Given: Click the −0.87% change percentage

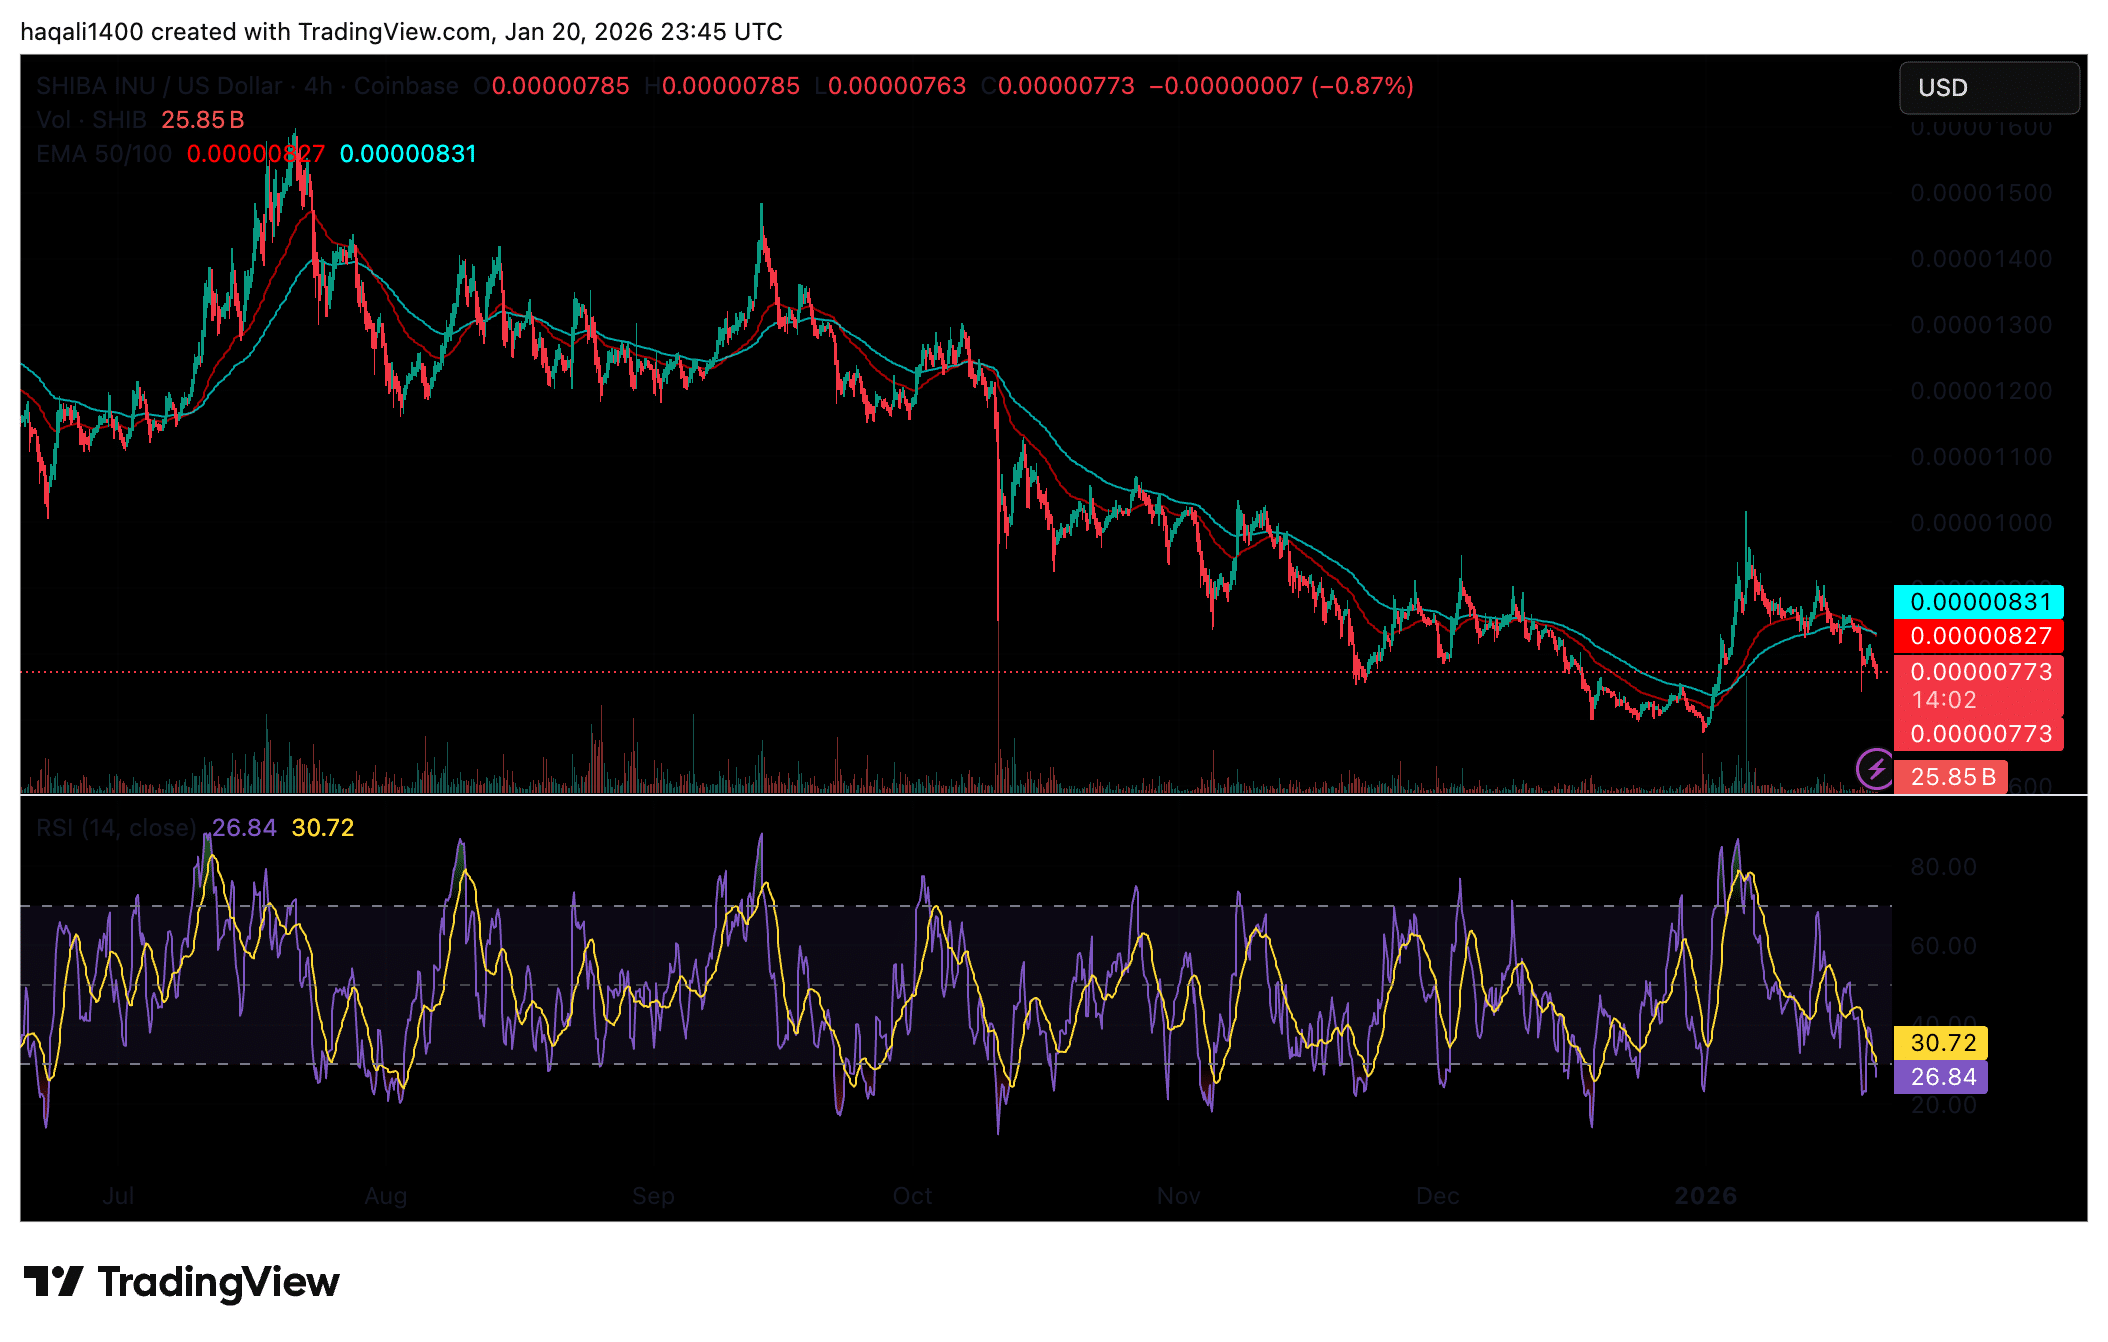Looking at the screenshot, I should [x=1360, y=86].
